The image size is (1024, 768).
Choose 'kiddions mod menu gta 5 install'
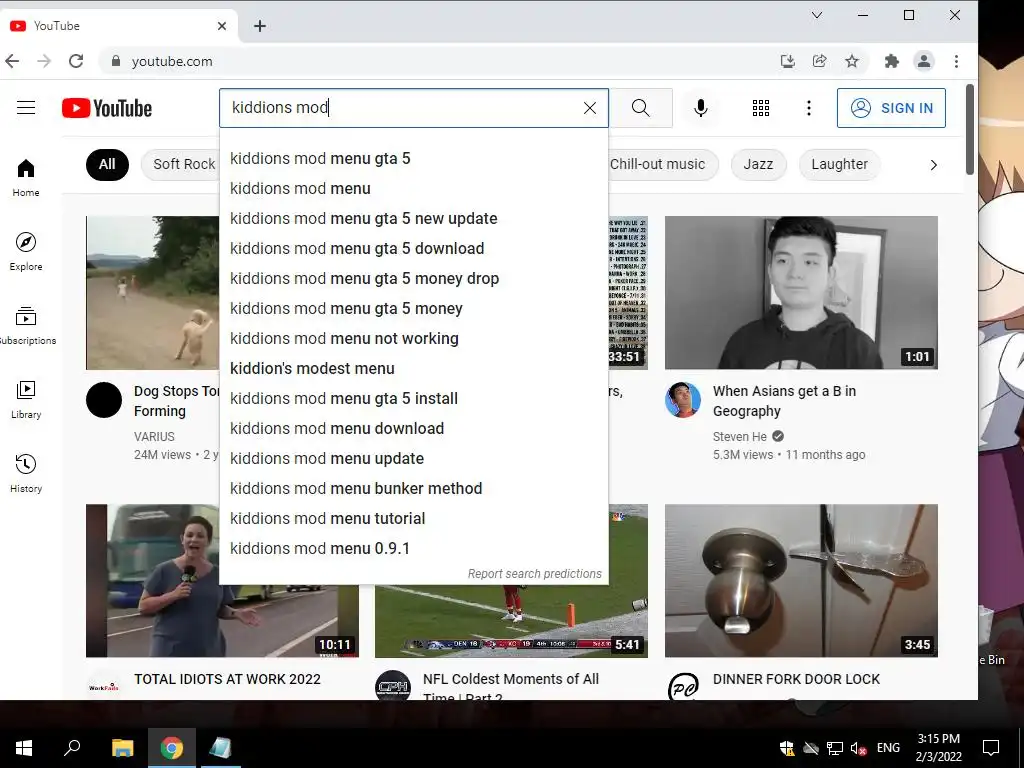tap(413, 399)
